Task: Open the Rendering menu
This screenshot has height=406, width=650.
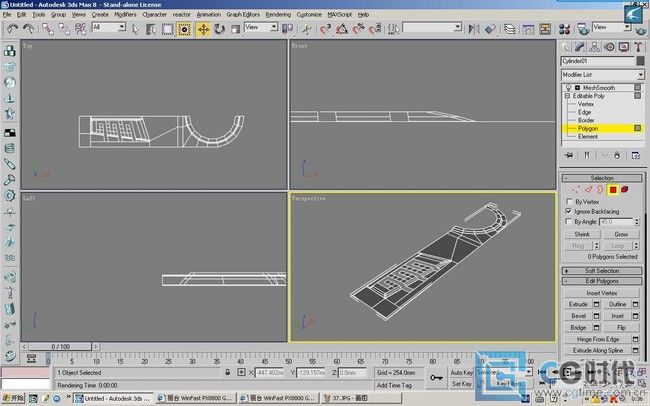Action: (278, 15)
